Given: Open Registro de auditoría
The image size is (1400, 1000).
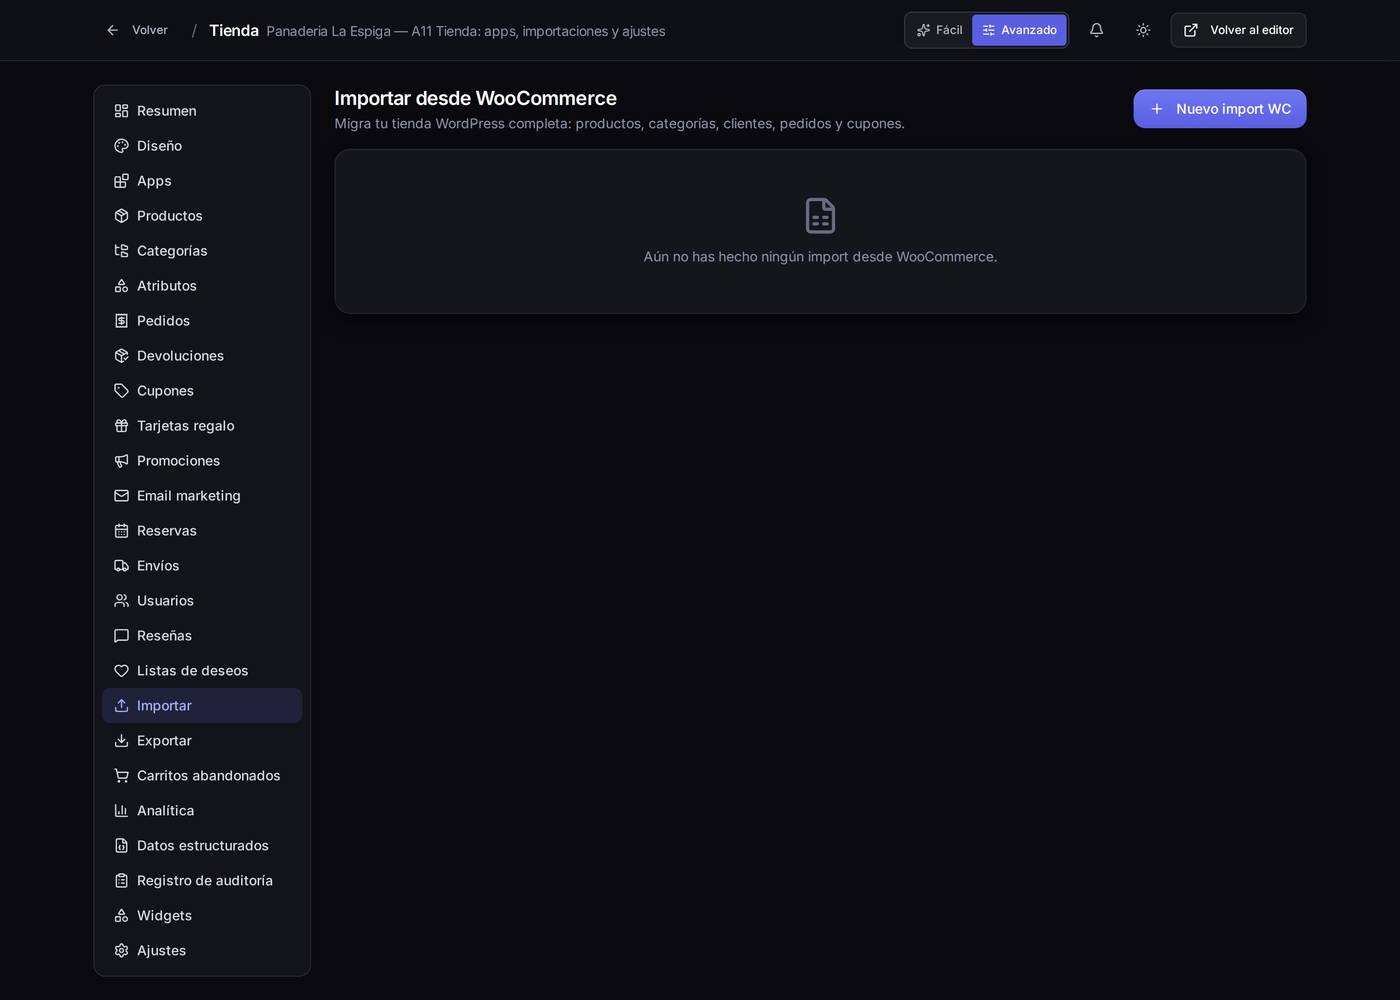Looking at the screenshot, I should point(202,881).
